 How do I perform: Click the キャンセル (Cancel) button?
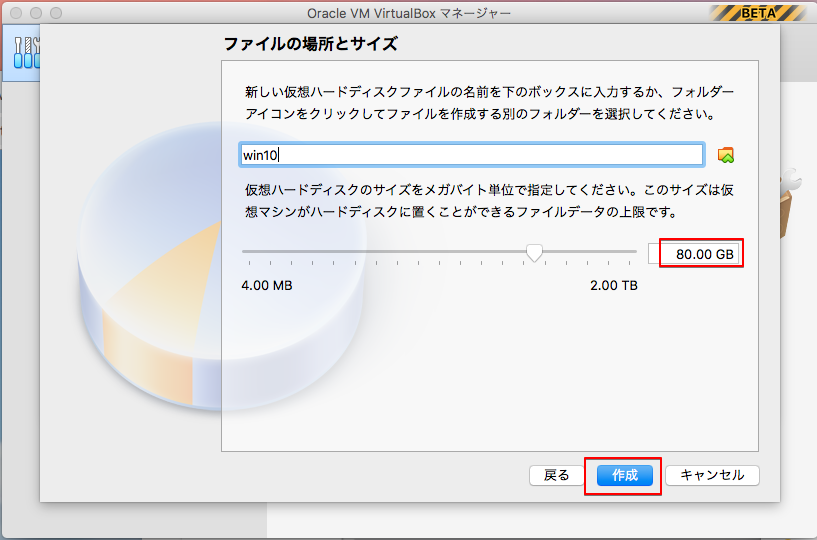pyautogui.click(x=712, y=475)
